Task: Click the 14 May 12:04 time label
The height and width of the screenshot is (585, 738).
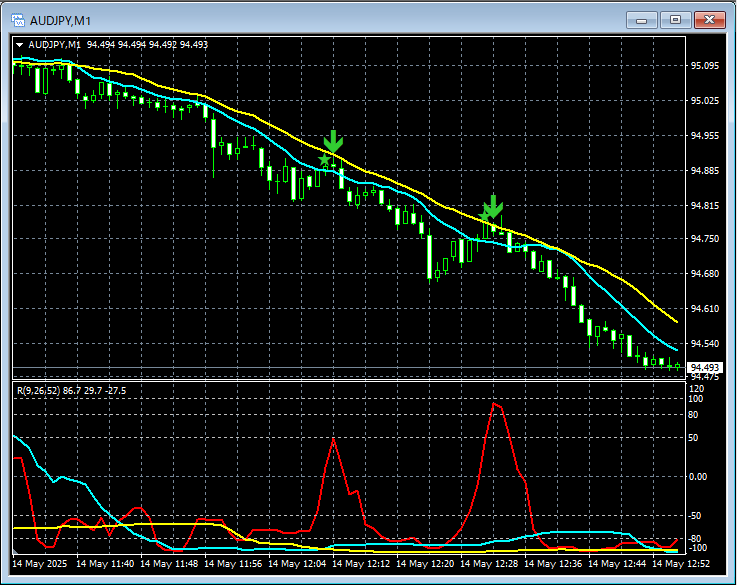Action: pyautogui.click(x=297, y=563)
